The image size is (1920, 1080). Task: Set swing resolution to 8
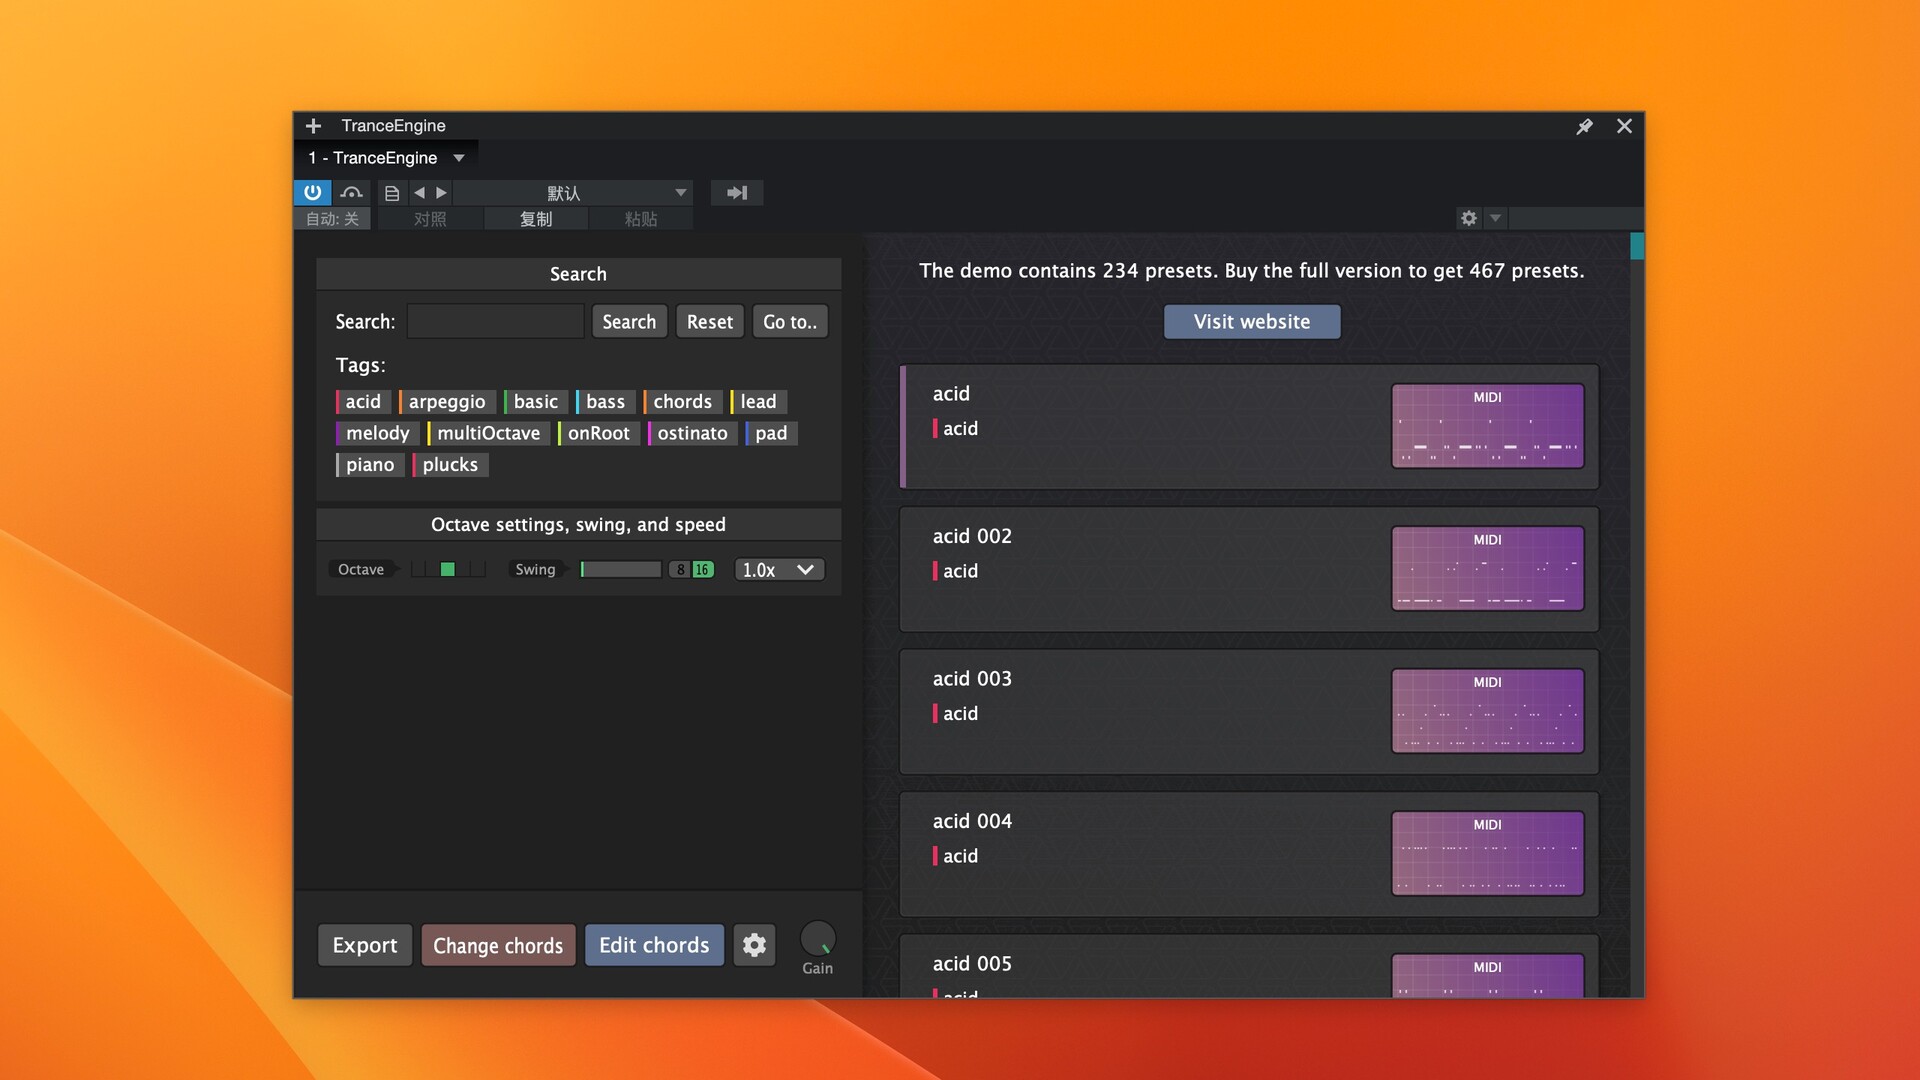681,570
